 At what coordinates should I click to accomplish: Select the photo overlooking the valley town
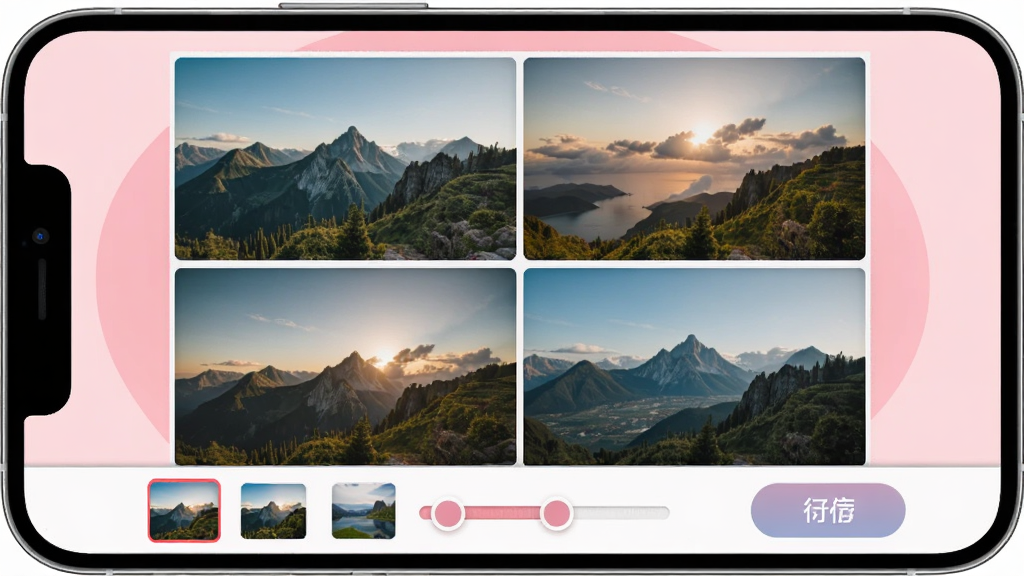coord(694,366)
